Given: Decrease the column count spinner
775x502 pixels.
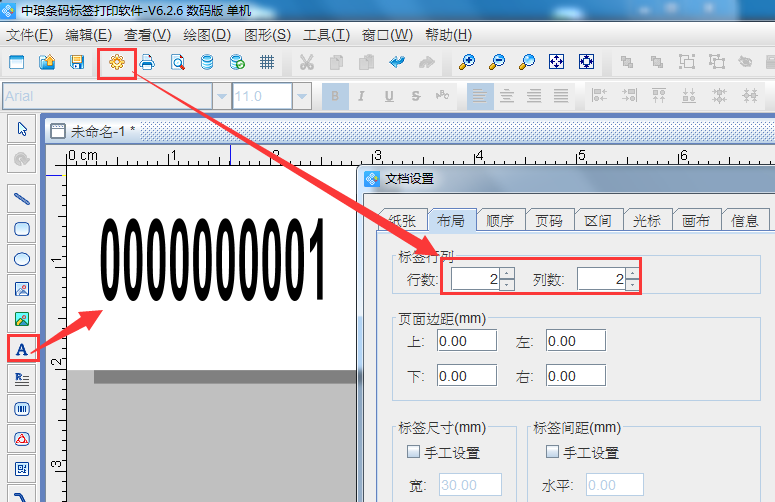Looking at the screenshot, I should click(633, 285).
